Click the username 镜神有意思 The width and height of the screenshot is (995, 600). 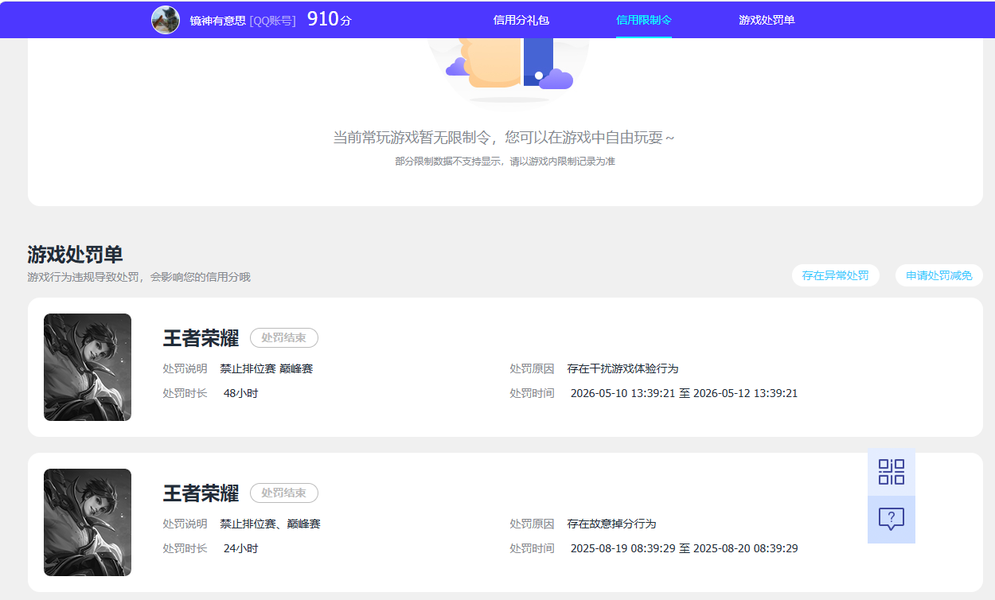[x=217, y=21]
